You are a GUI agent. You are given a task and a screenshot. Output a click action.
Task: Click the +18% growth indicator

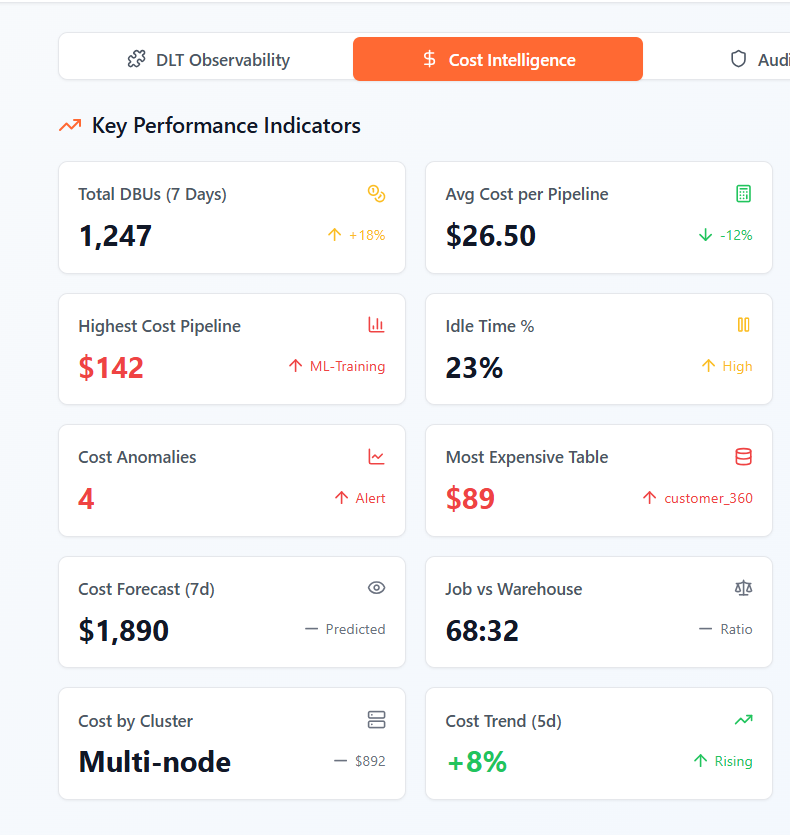355,235
